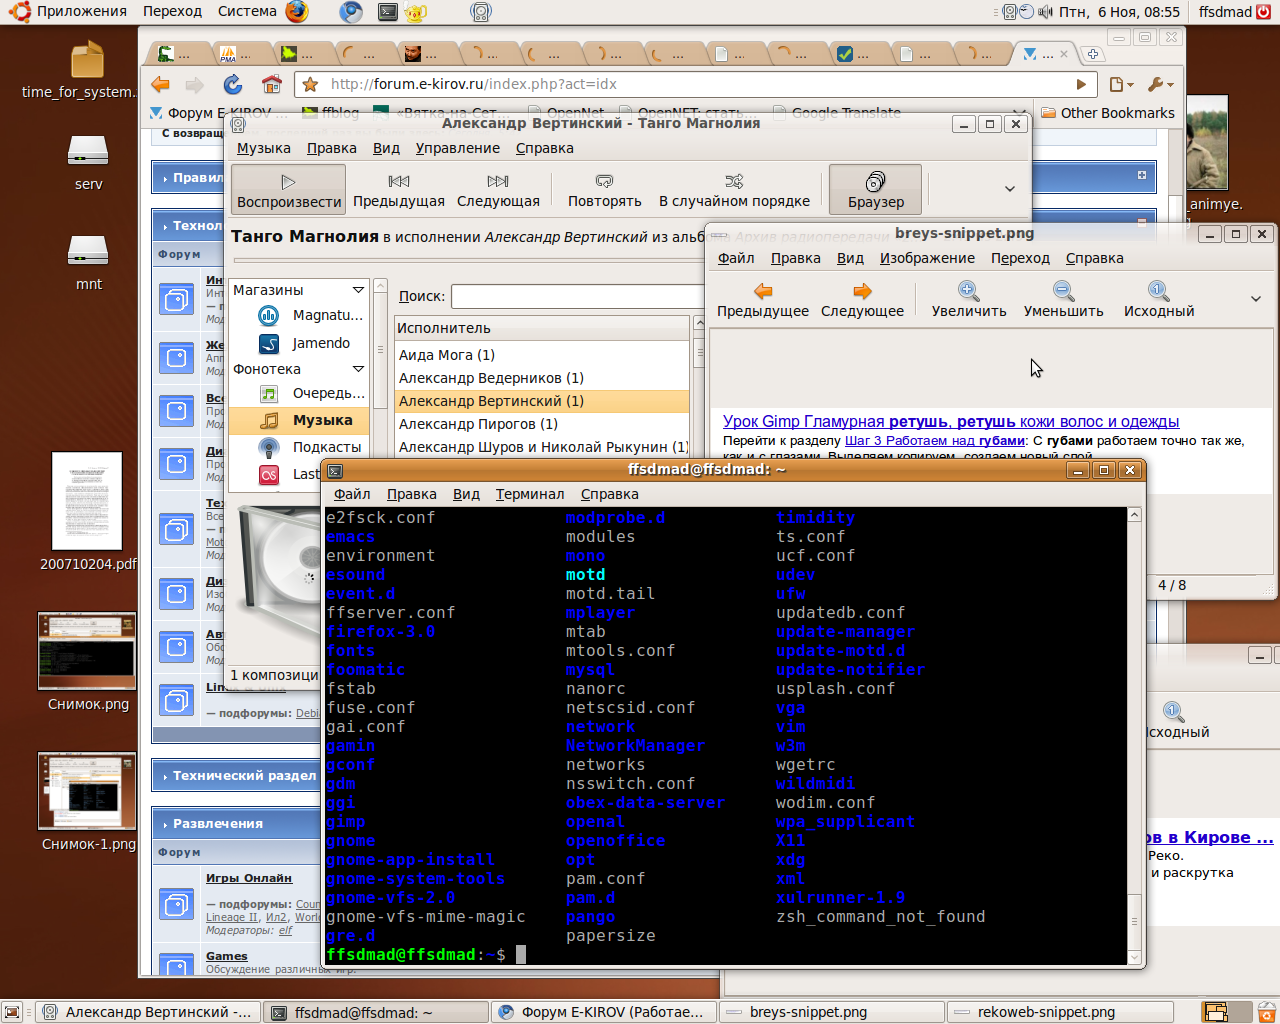
Task: Collapse the Фонотека section in sidebar
Action: (358, 369)
